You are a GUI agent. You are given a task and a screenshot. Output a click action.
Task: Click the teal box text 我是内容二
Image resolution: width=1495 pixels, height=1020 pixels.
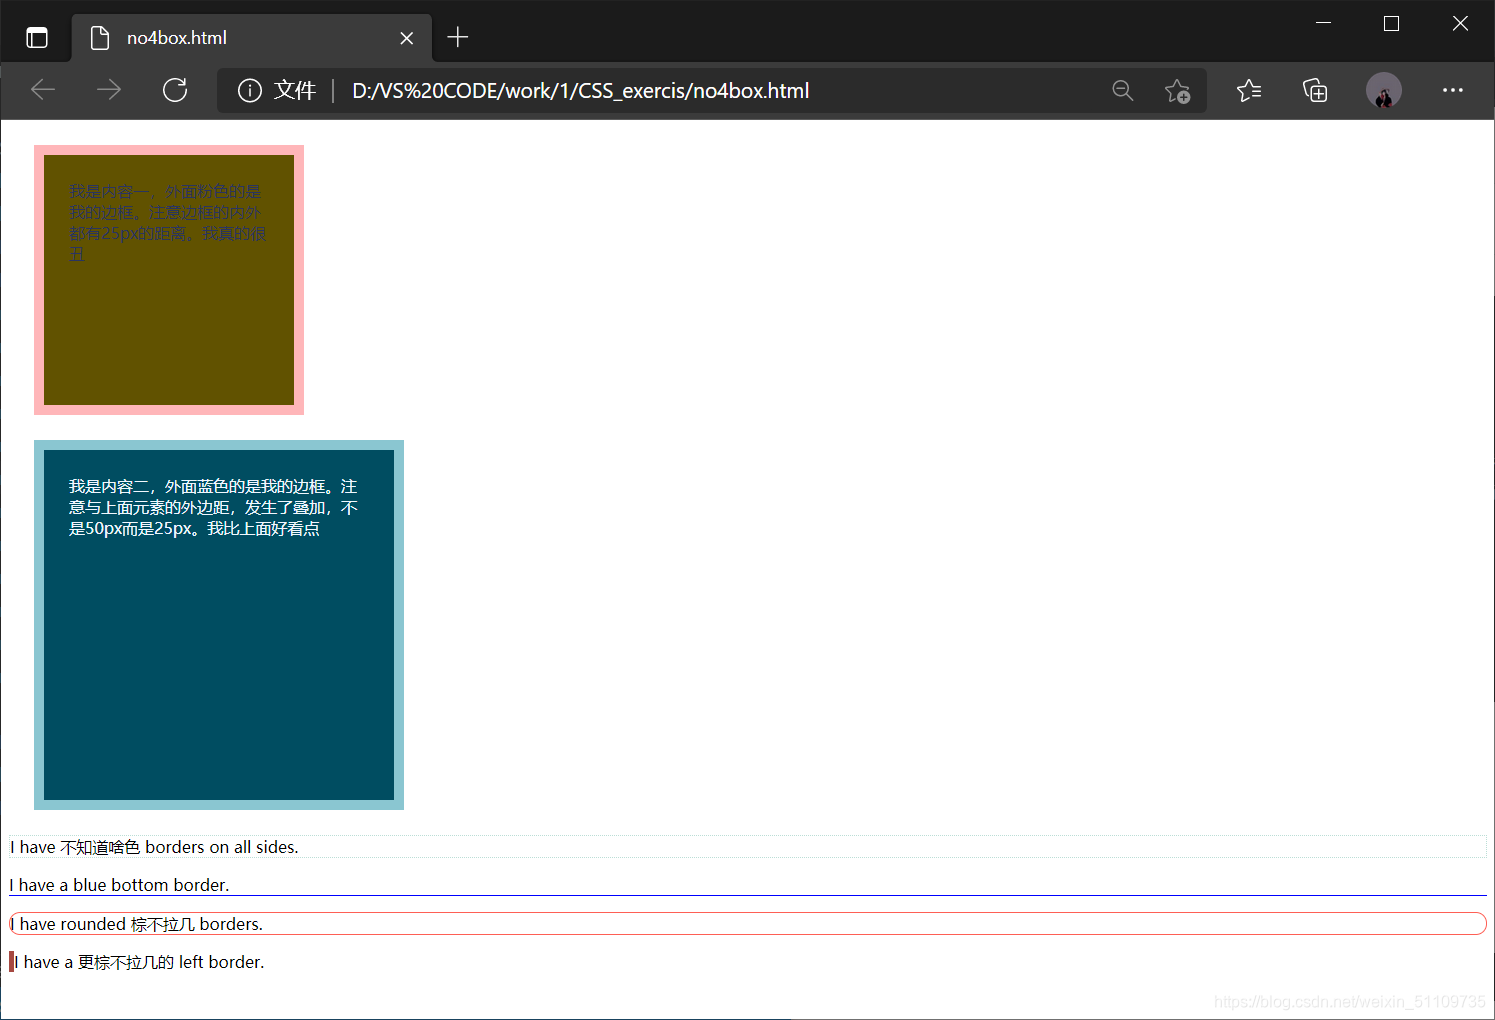(213, 507)
